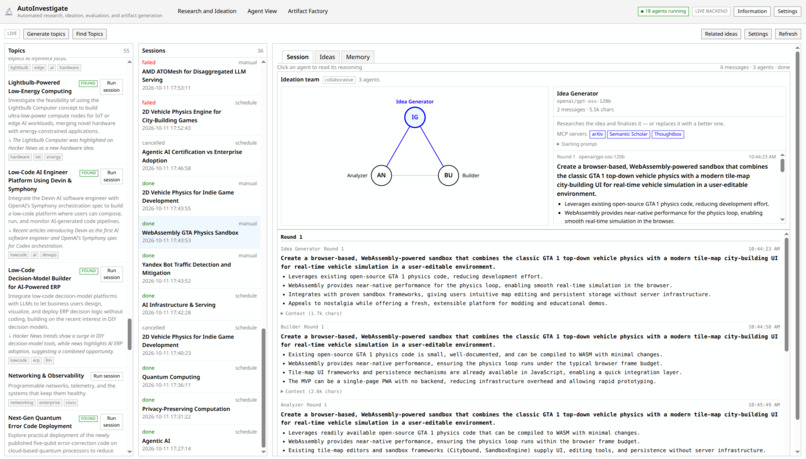Open Privacy-Preserving Computation session
Screen dimensions: 806x459
point(199,409)
